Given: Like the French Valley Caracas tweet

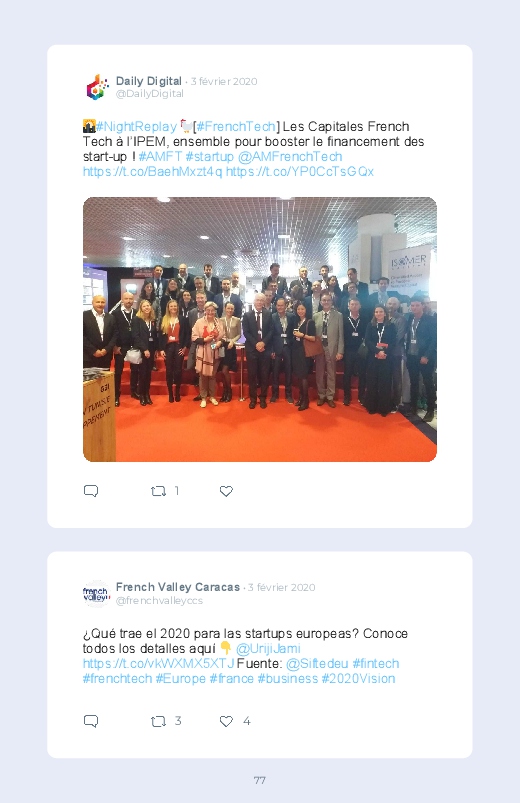Looking at the screenshot, I should (226, 721).
